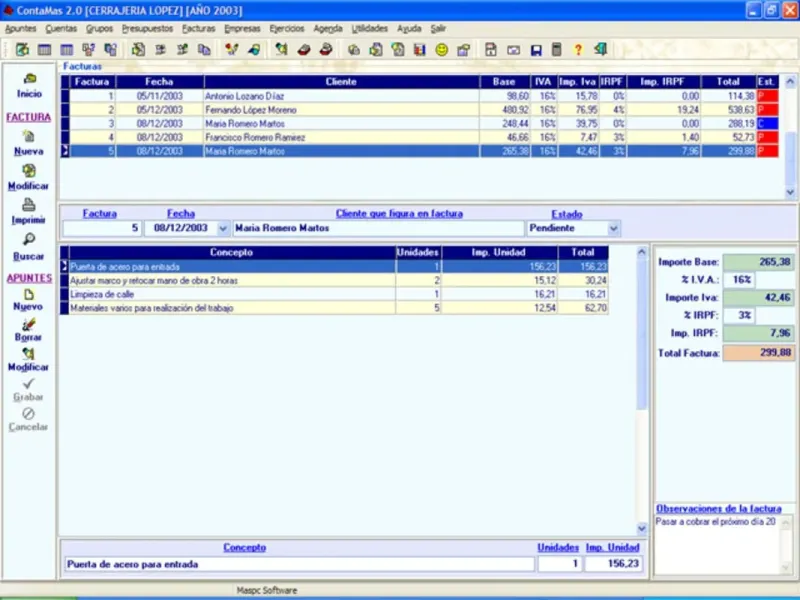Click the blue table grid toolbar icon

pos(67,49)
